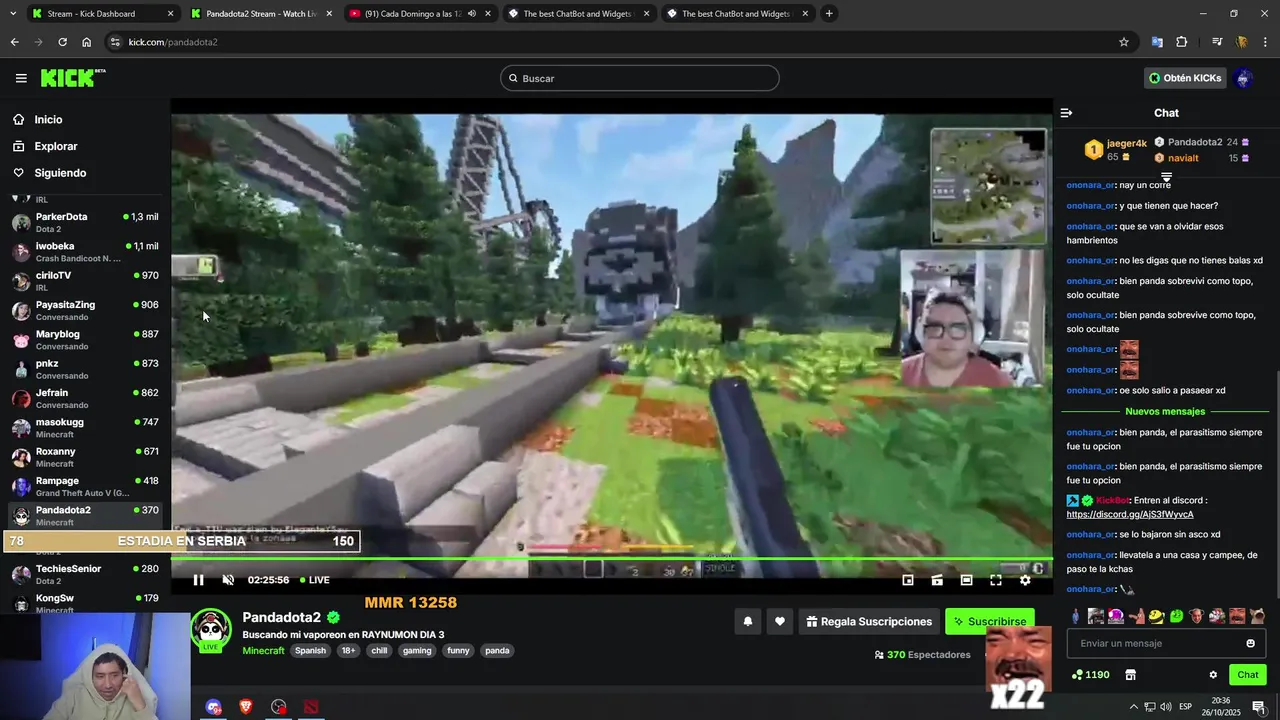The image size is (1280, 720).
Task: Open Jefrain channel in sidebar
Action: point(85,398)
